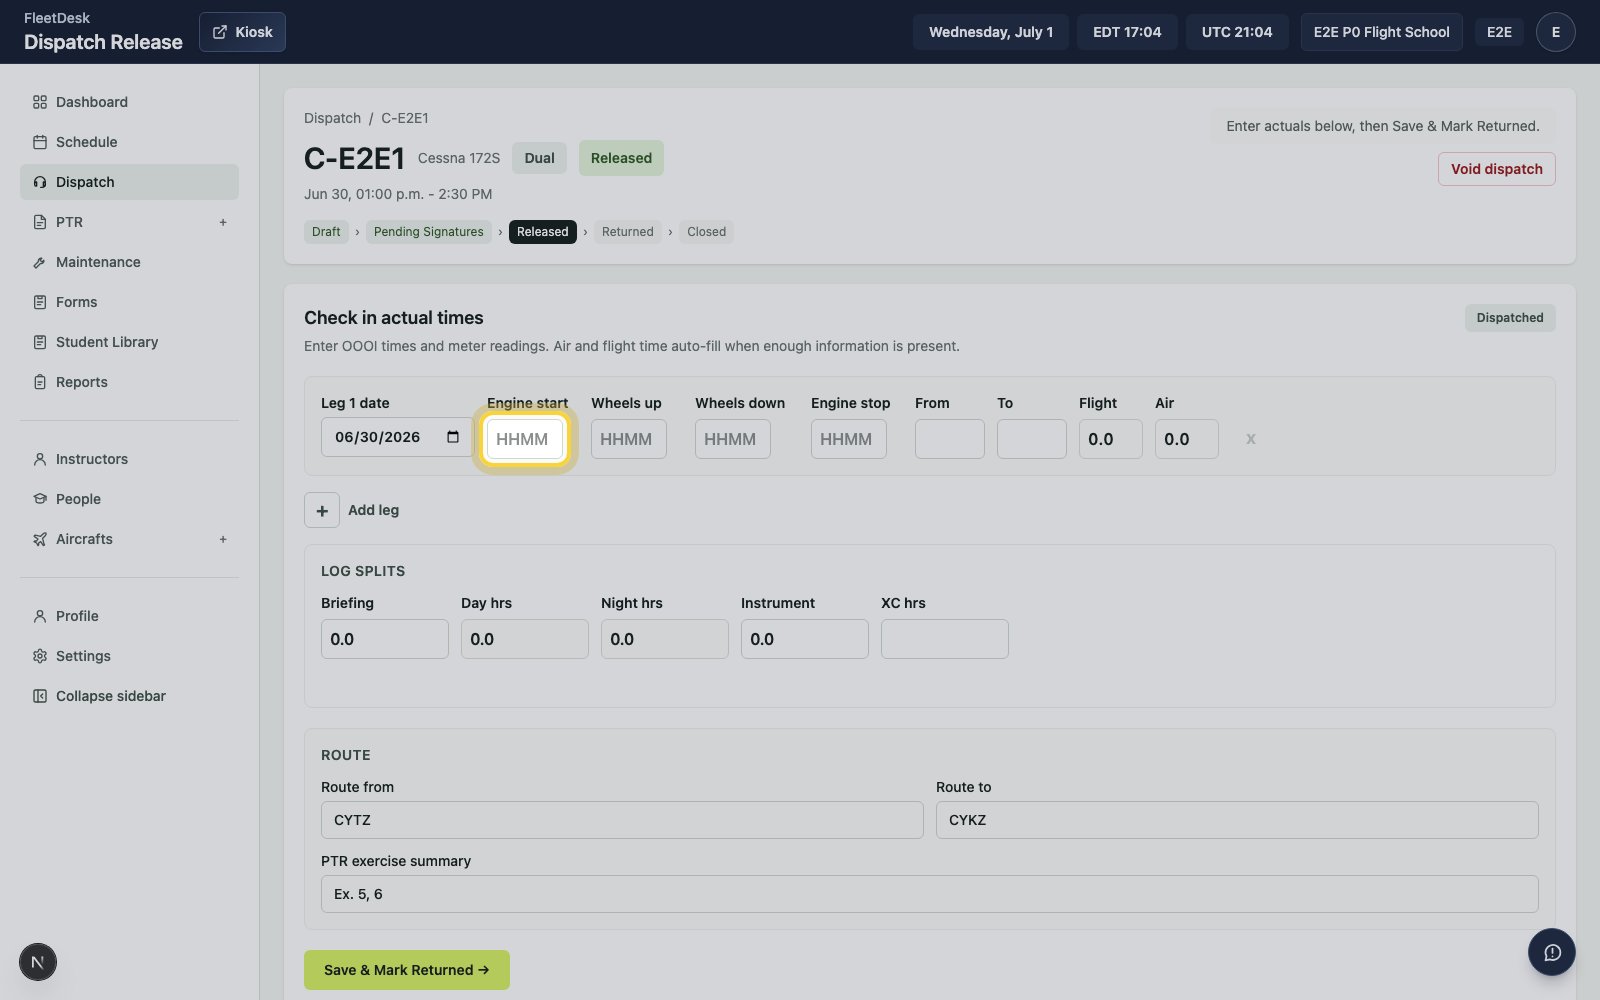Click the Engine stop HHMM field

coord(849,439)
